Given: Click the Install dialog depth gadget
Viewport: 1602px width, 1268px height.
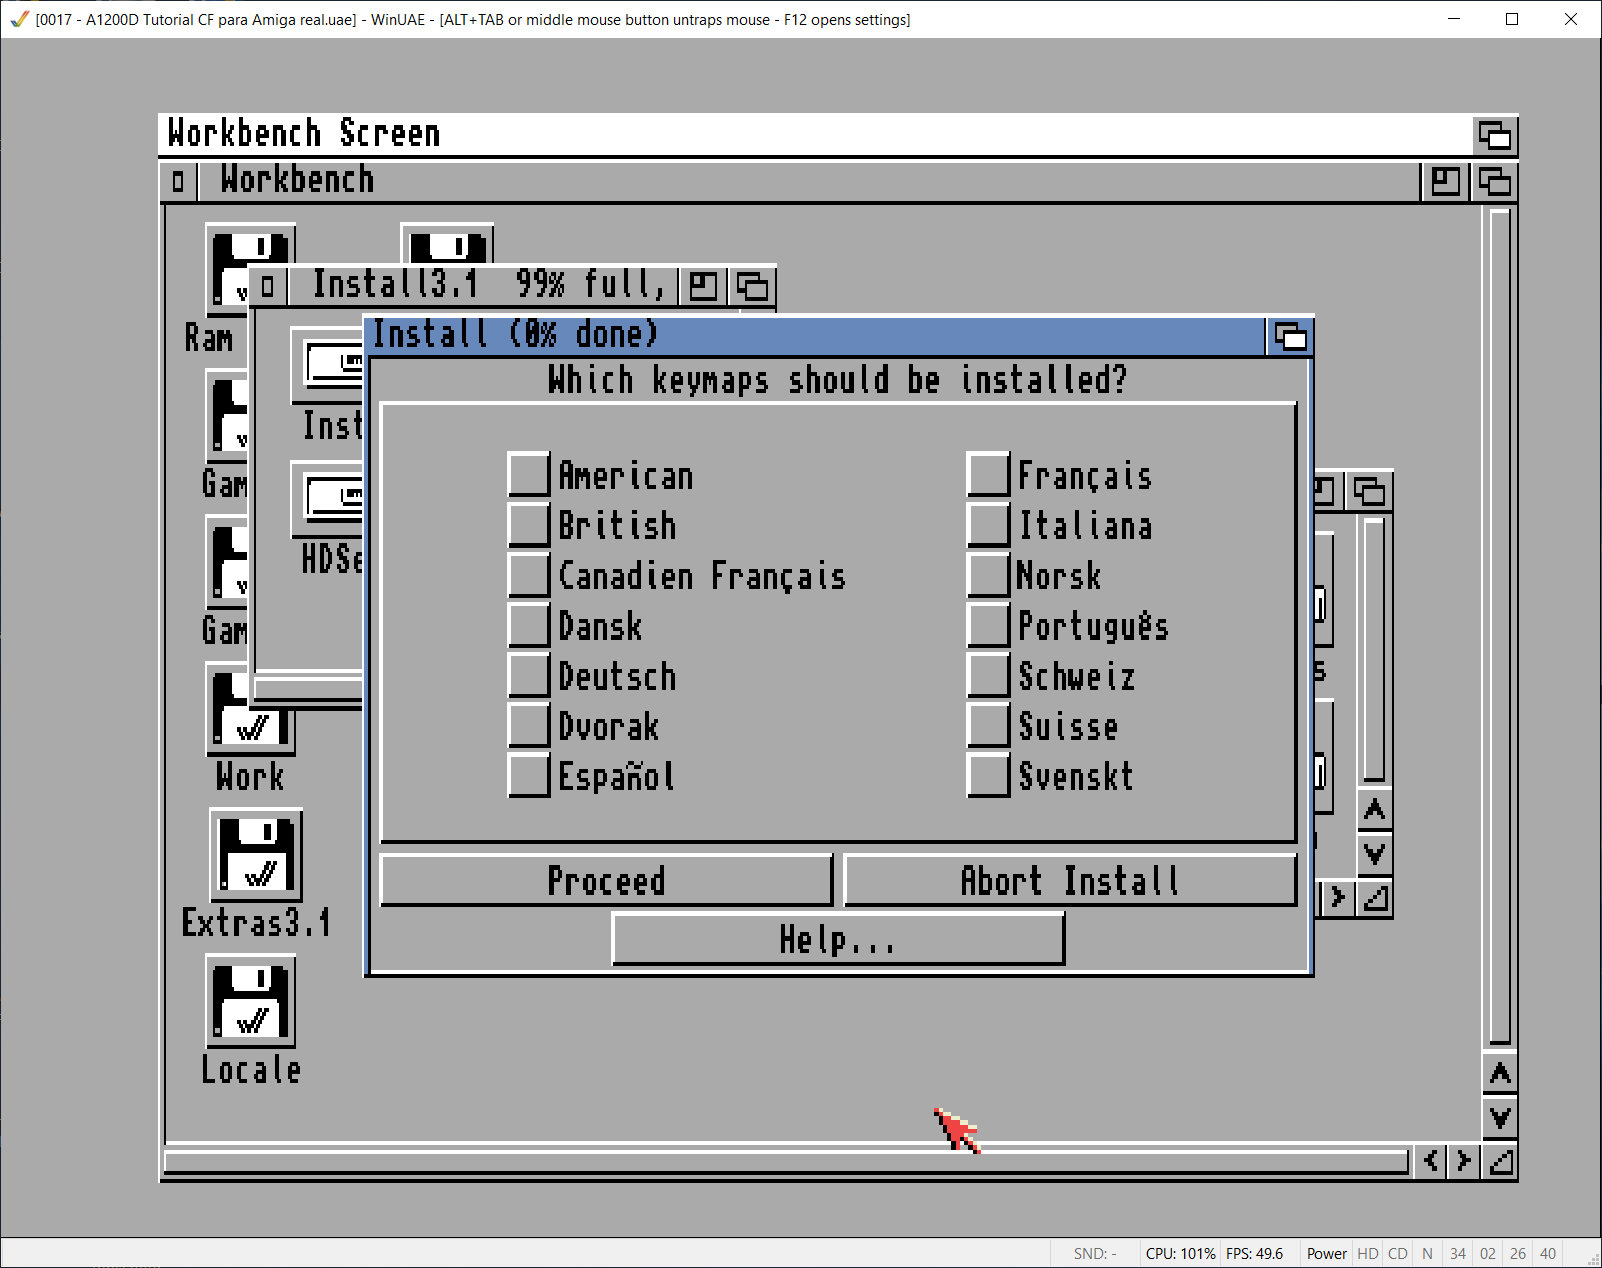Looking at the screenshot, I should tap(1290, 336).
